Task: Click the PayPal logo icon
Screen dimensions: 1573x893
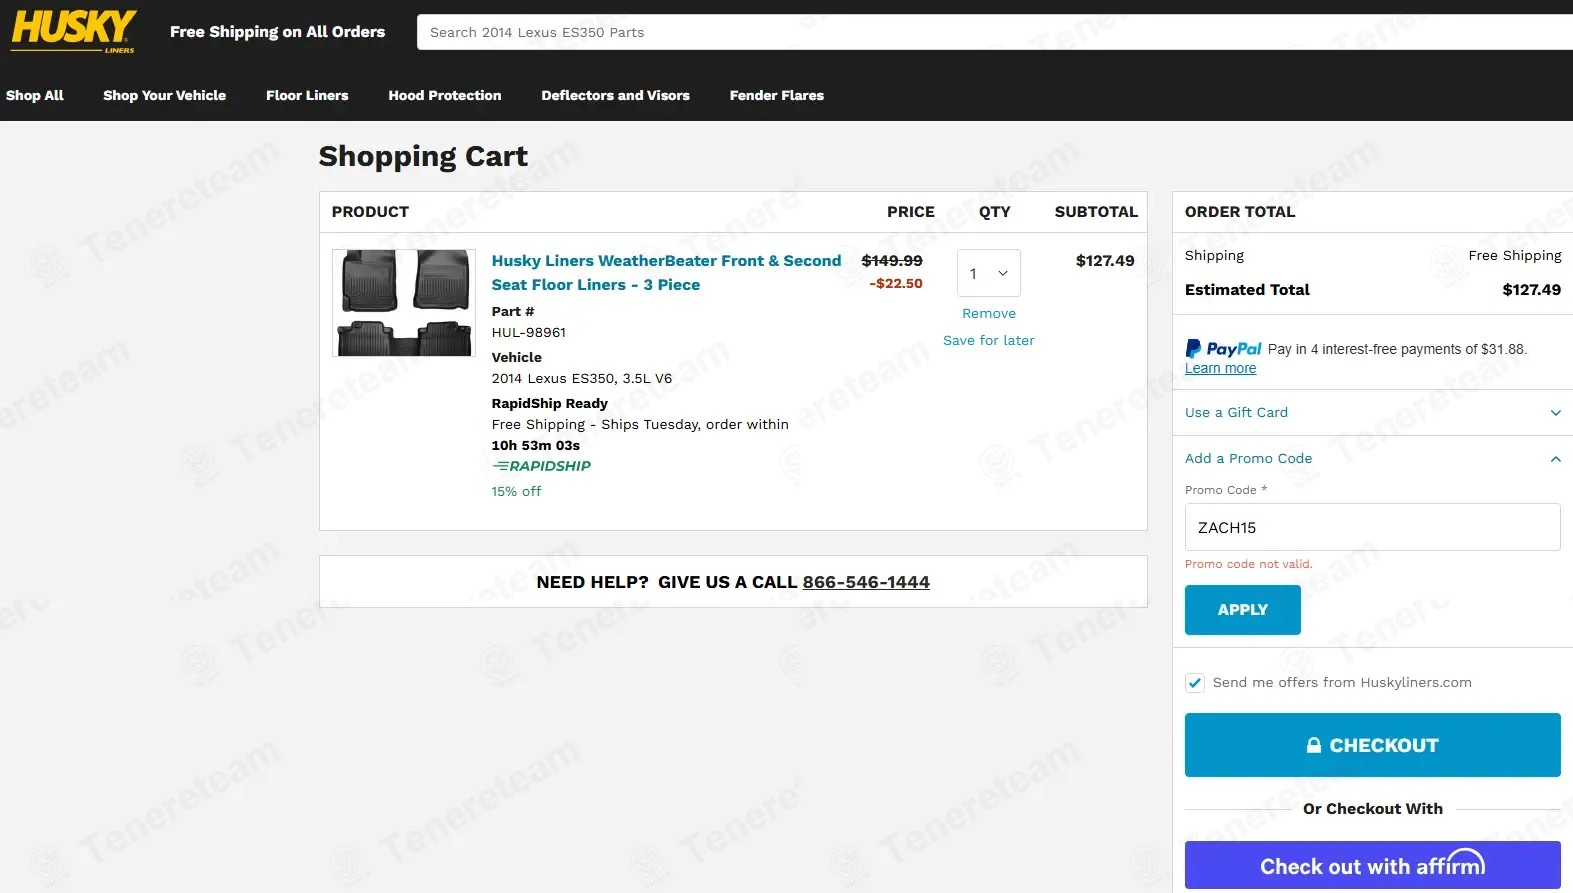Action: tap(1223, 349)
